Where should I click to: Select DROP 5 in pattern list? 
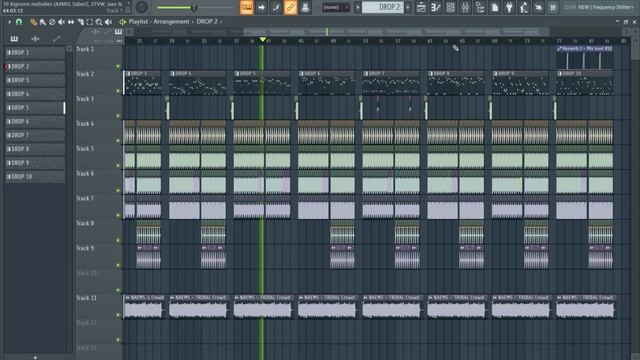pyautogui.click(x=35, y=108)
